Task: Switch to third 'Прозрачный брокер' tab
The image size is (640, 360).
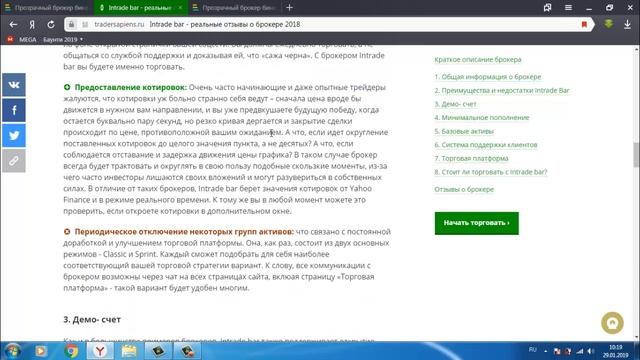Action: (234, 8)
